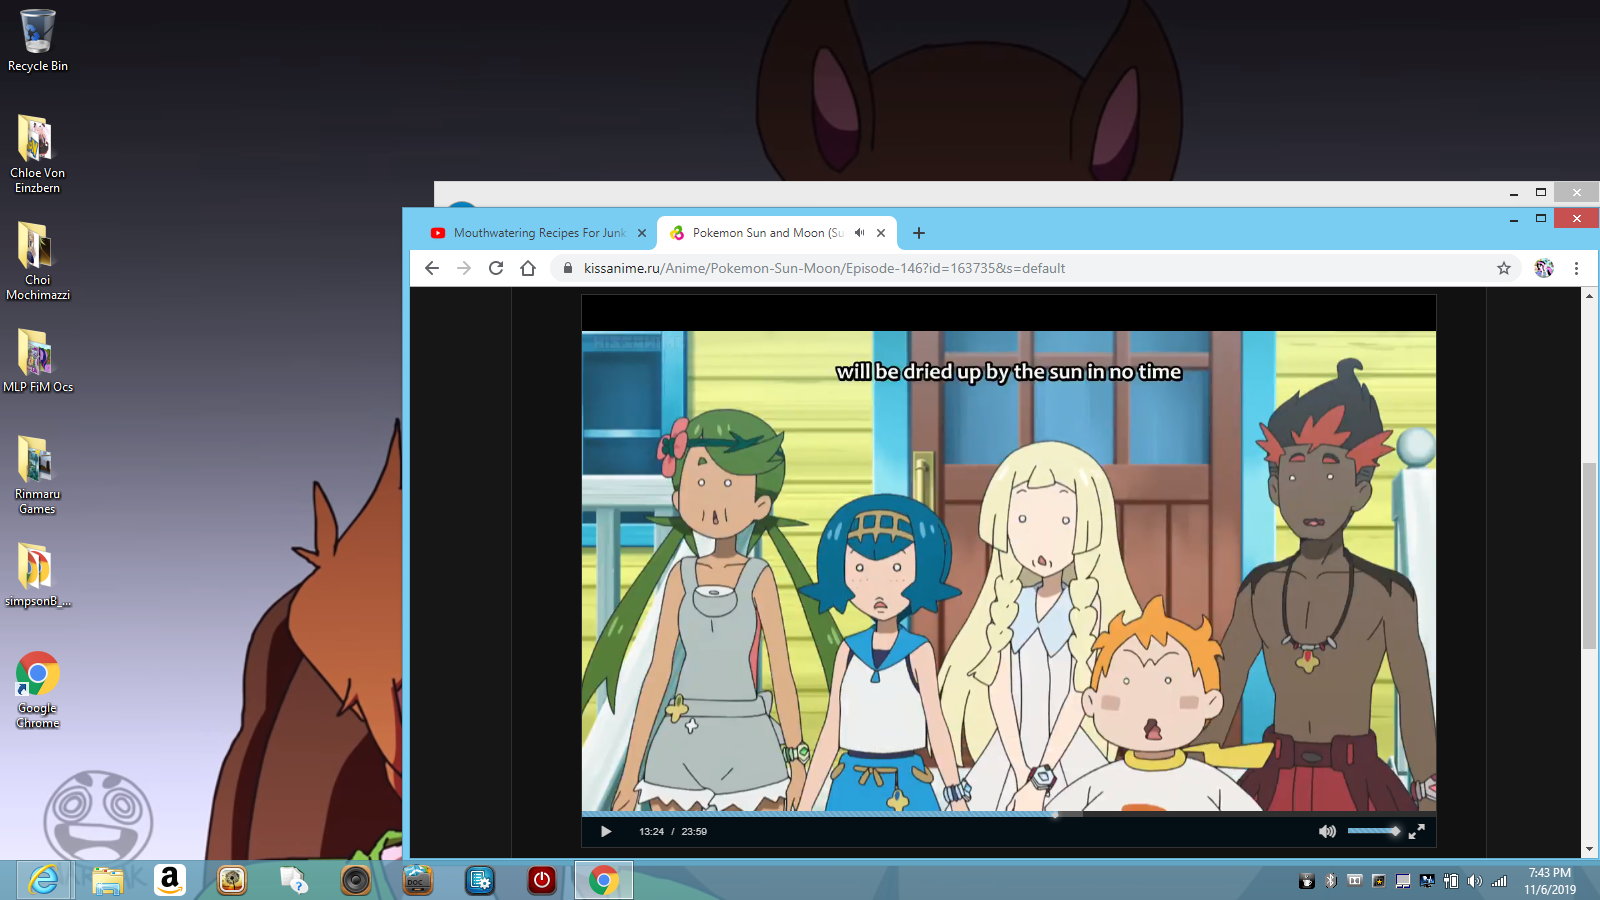Open Recycle Bin on desktop
1600x900 pixels.
click(x=38, y=41)
